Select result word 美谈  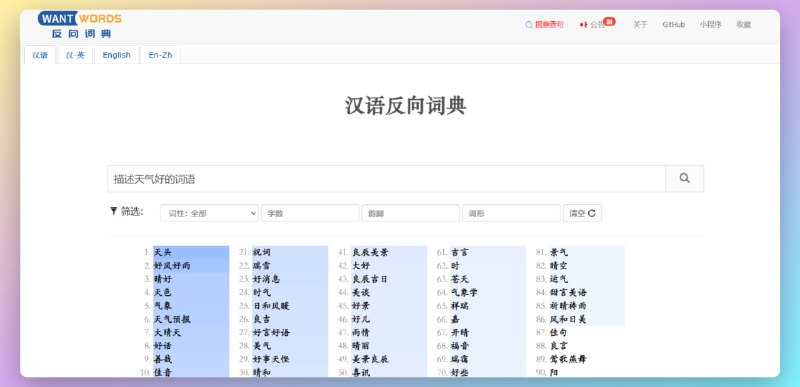tap(361, 292)
